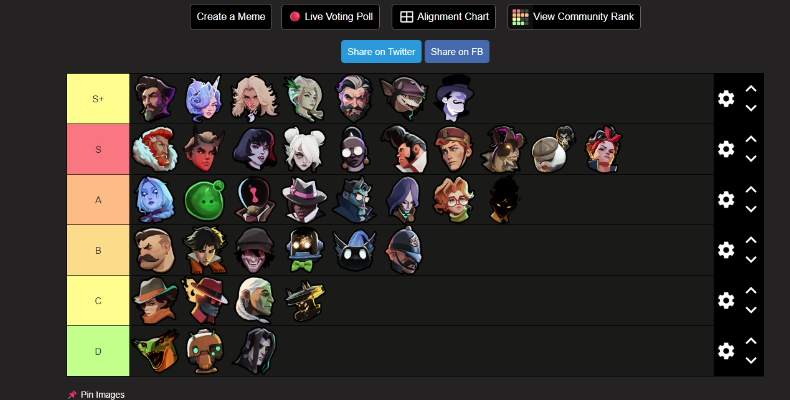This screenshot has width=790, height=400.
Task: Select the white-haired mouse-bun character in S tier
Action: tap(304, 149)
